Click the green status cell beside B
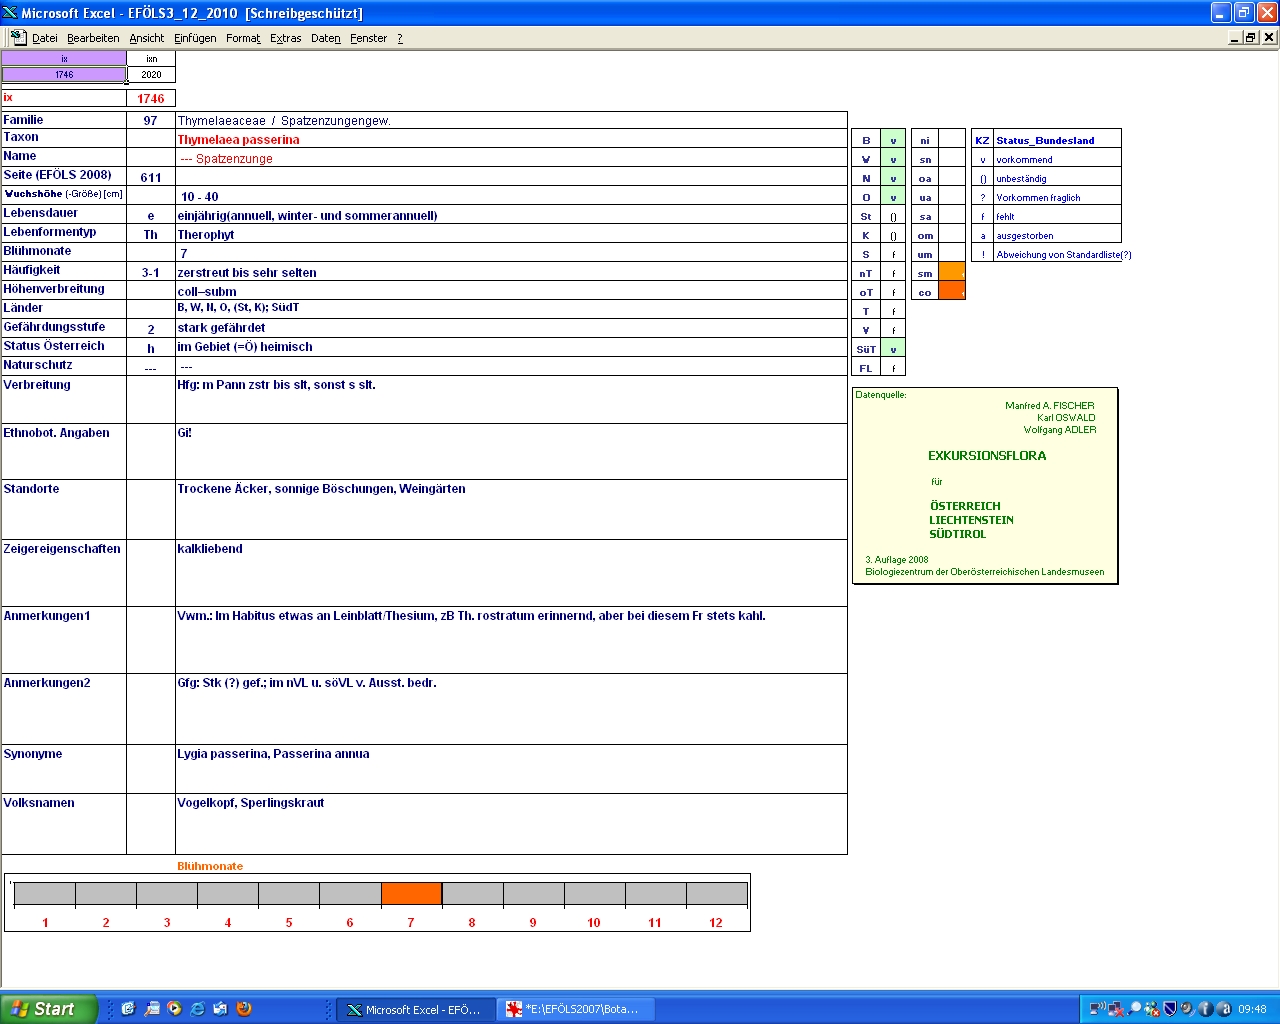Viewport: 1280px width, 1024px height. pyautogui.click(x=893, y=140)
